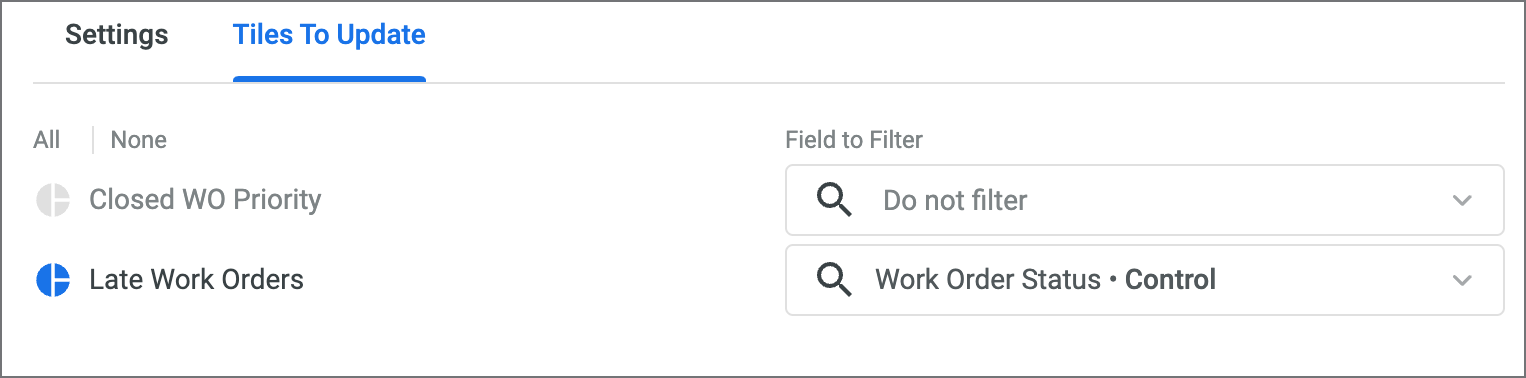The height and width of the screenshot is (378, 1526).
Task: Click the Late Work Orders tile name
Action: (x=197, y=280)
